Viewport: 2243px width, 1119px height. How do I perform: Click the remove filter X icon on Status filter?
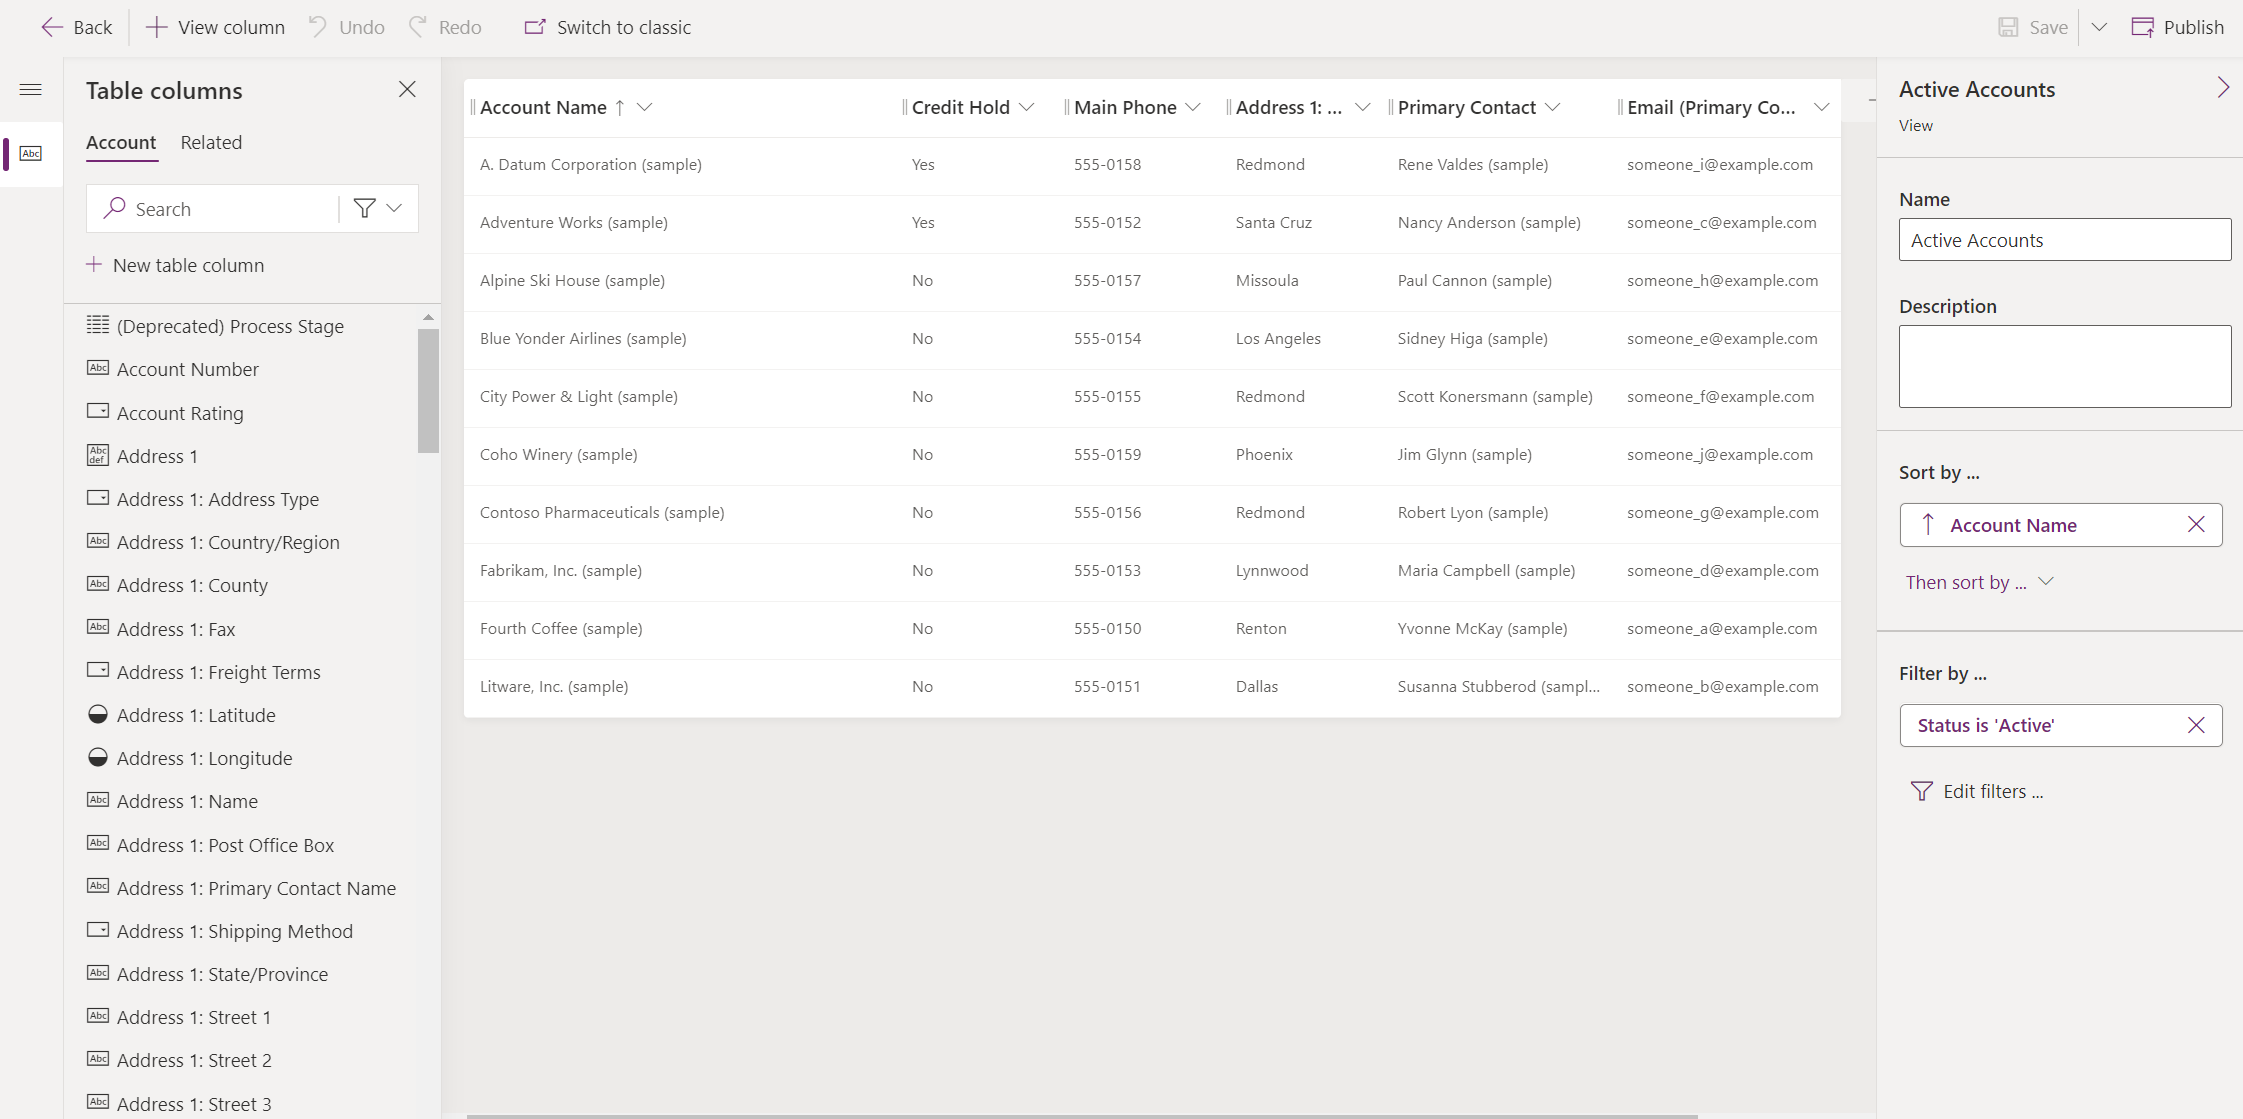click(2196, 725)
